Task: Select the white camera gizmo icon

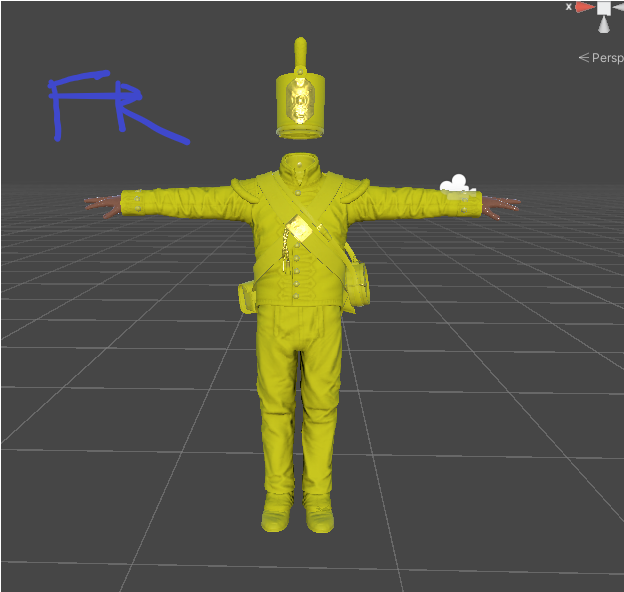Action: [x=458, y=184]
